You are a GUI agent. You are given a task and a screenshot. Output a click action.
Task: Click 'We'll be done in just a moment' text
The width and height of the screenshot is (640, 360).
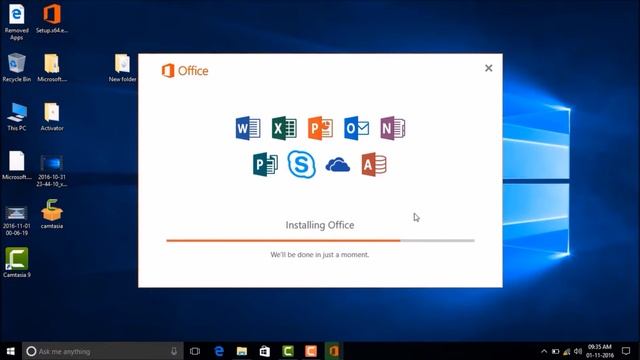click(320, 255)
